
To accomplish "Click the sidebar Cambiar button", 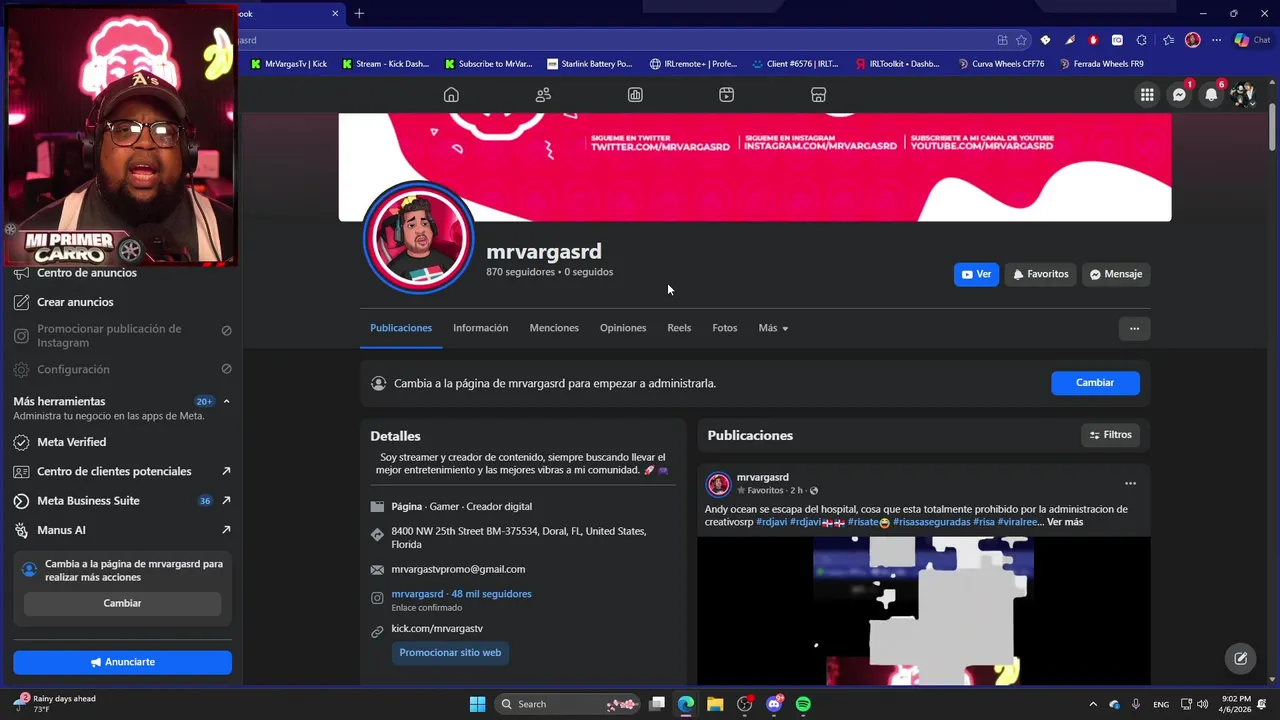I will tap(122, 603).
